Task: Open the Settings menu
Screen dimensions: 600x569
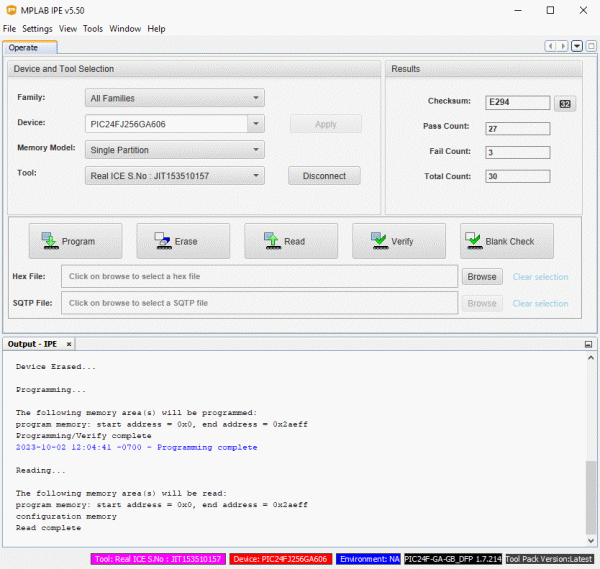Action: [x=37, y=29]
